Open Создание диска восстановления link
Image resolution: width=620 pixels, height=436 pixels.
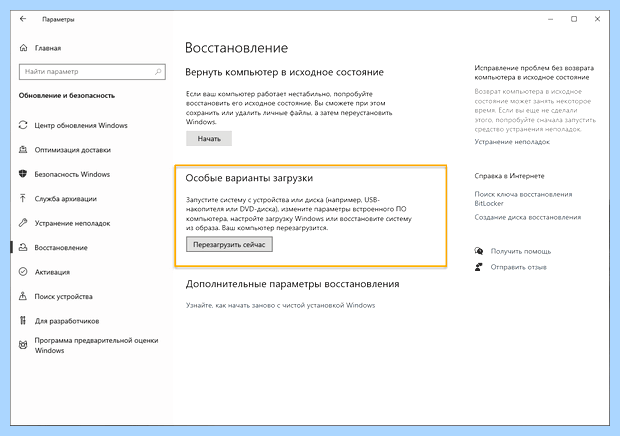pos(527,217)
